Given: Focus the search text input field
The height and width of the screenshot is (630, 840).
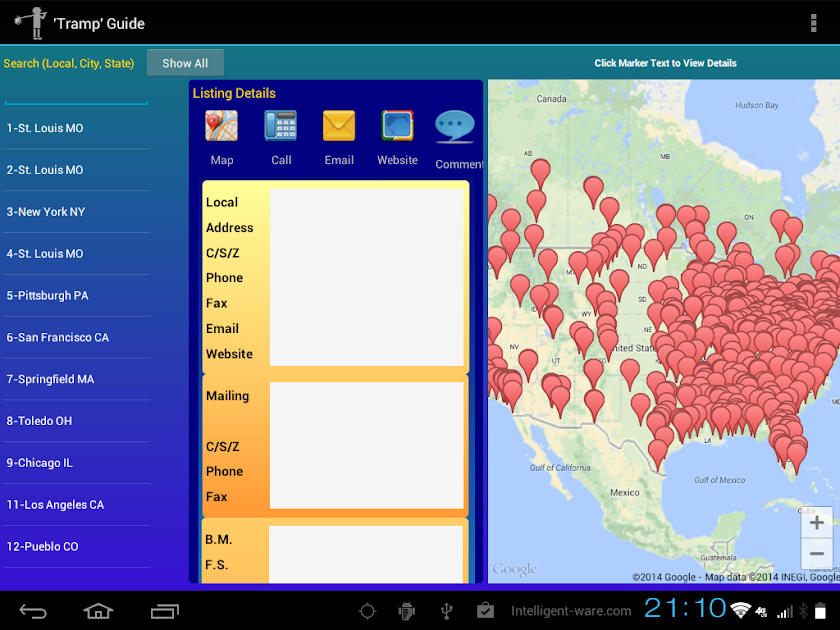Looking at the screenshot, I should tap(76, 94).
